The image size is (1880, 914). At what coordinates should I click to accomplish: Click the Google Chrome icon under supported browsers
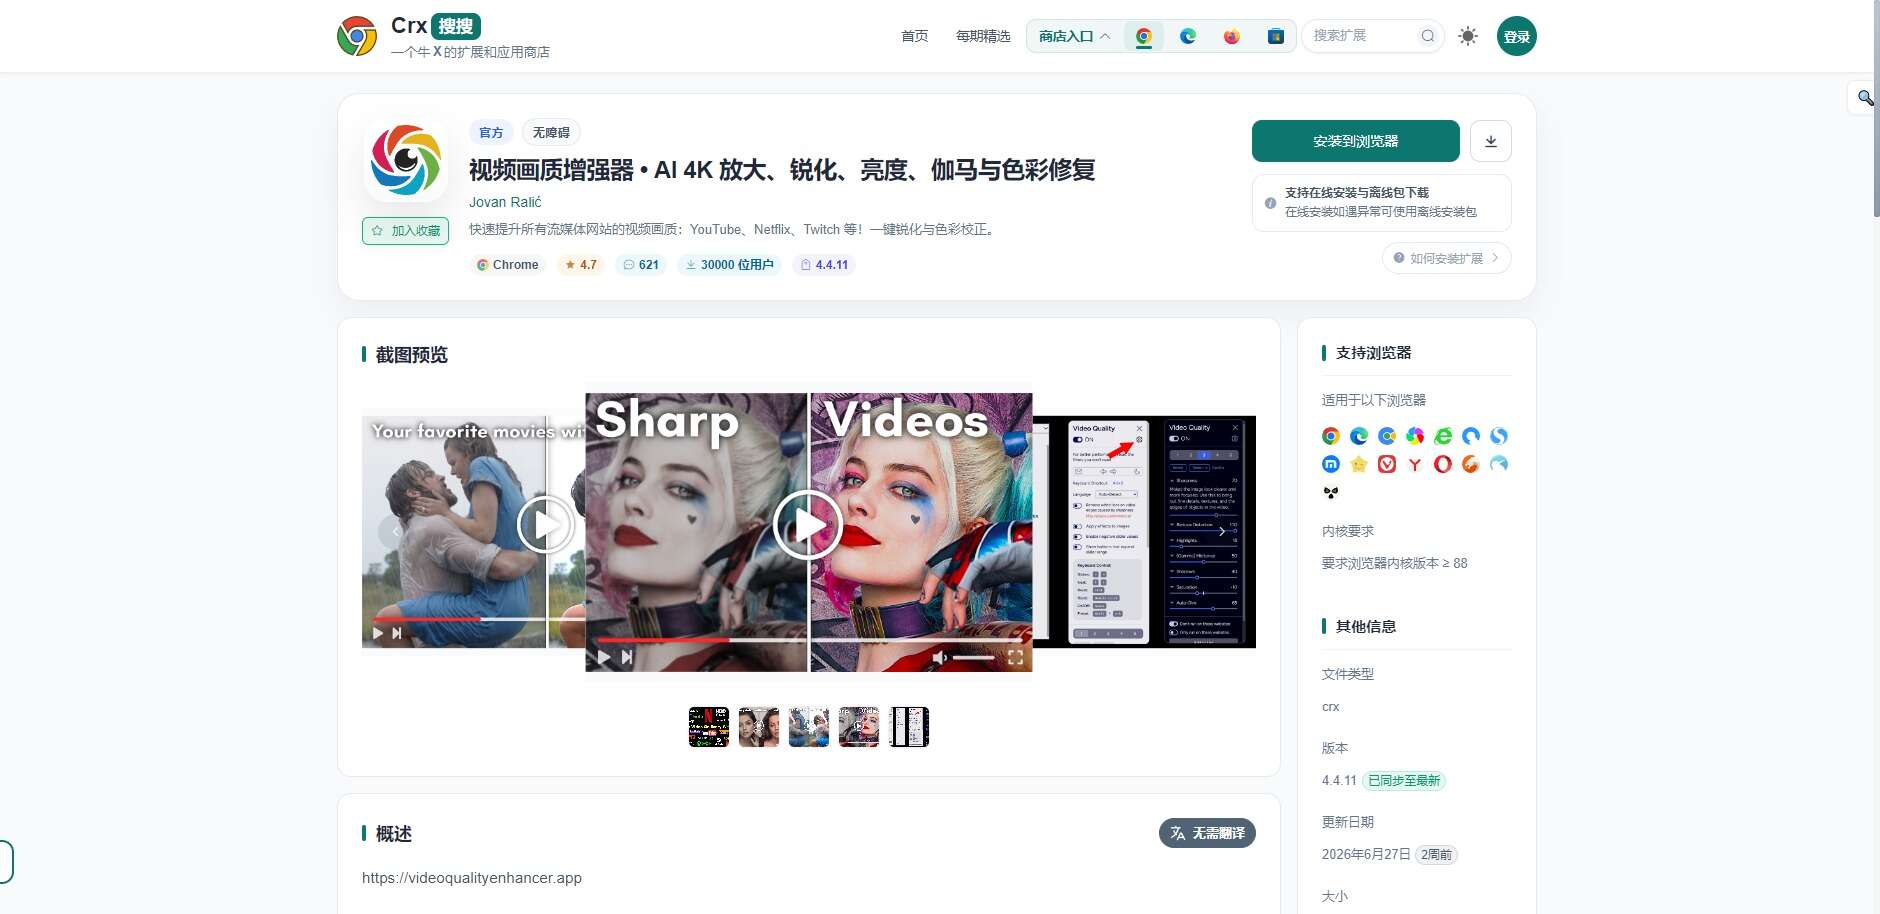click(1331, 436)
